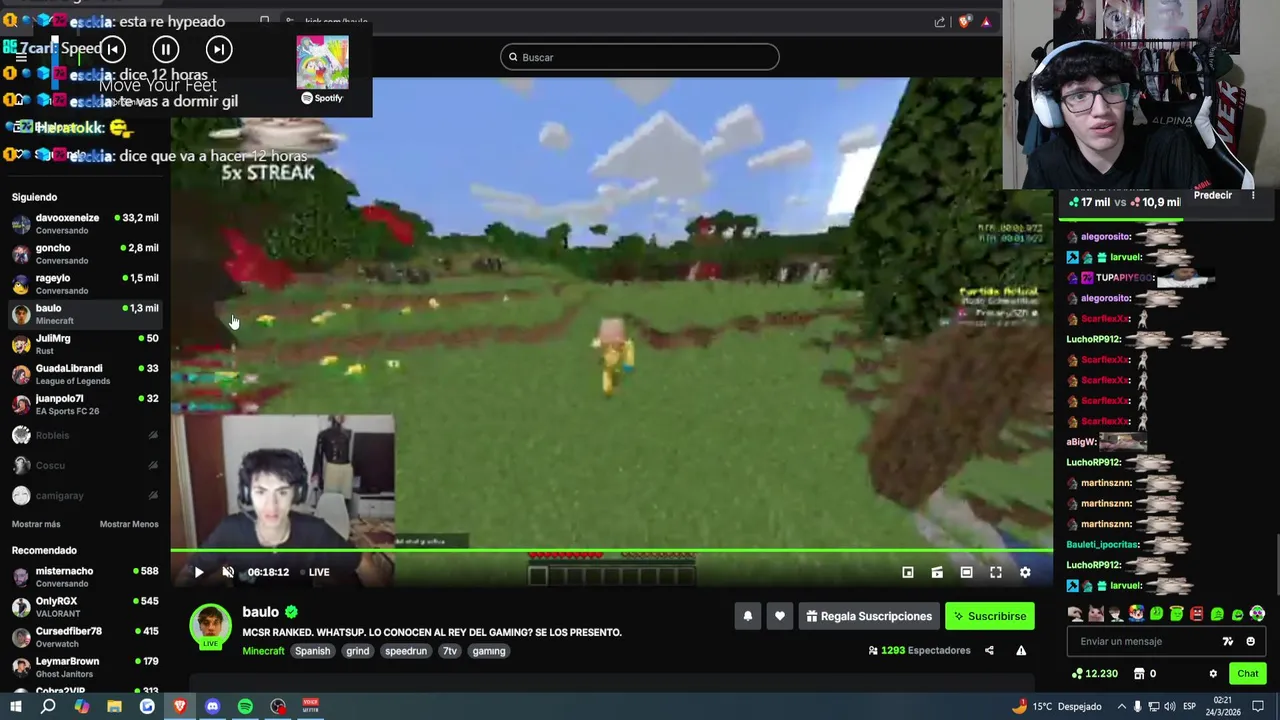The height and width of the screenshot is (720, 1280).
Task: Open the juanpolo7l channel in the sidebar
Action: (x=85, y=404)
